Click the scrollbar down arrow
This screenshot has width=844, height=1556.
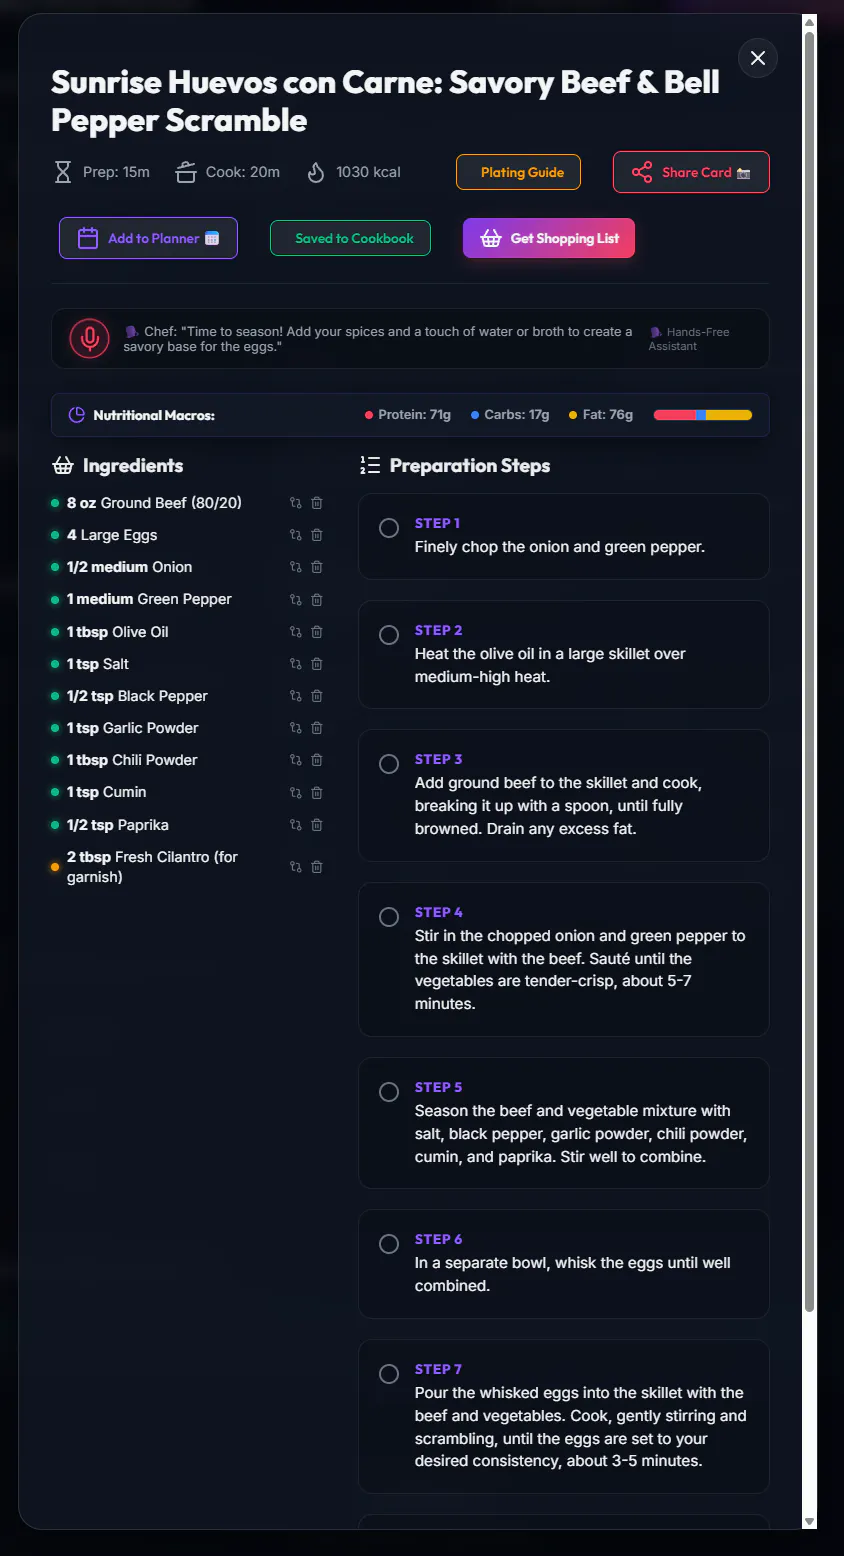[809, 1521]
